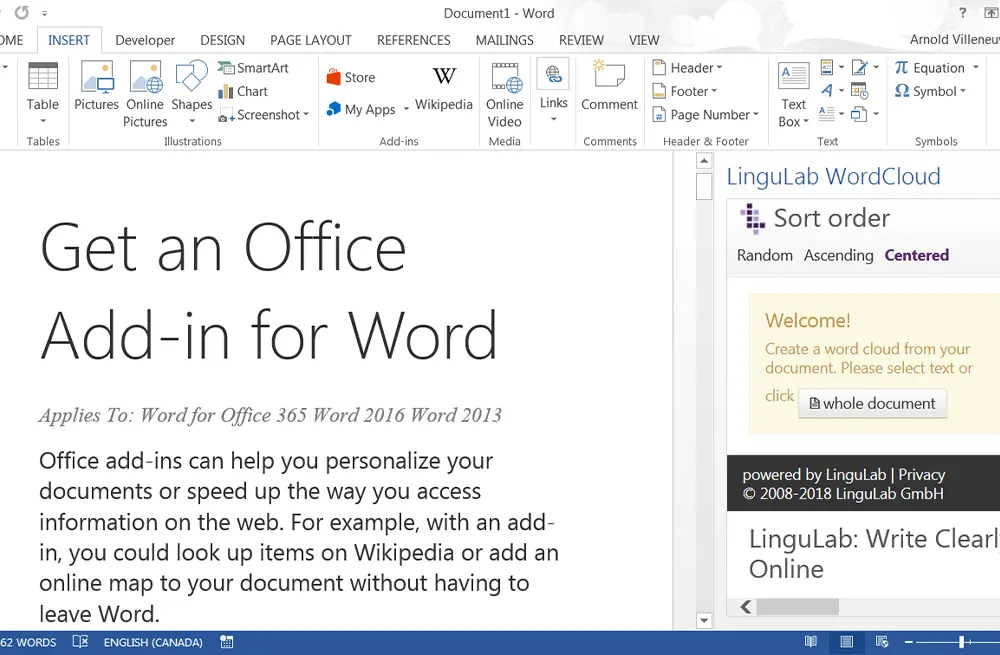This screenshot has width=1000, height=655.
Task: Open the Symbol dropdown arrow
Action: click(x=963, y=91)
